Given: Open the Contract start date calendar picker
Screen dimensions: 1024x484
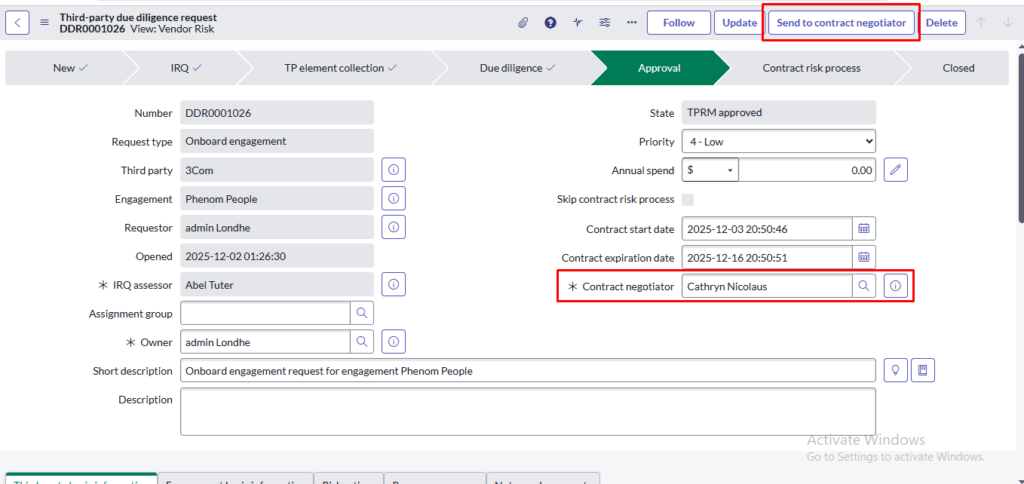Looking at the screenshot, I should [864, 228].
